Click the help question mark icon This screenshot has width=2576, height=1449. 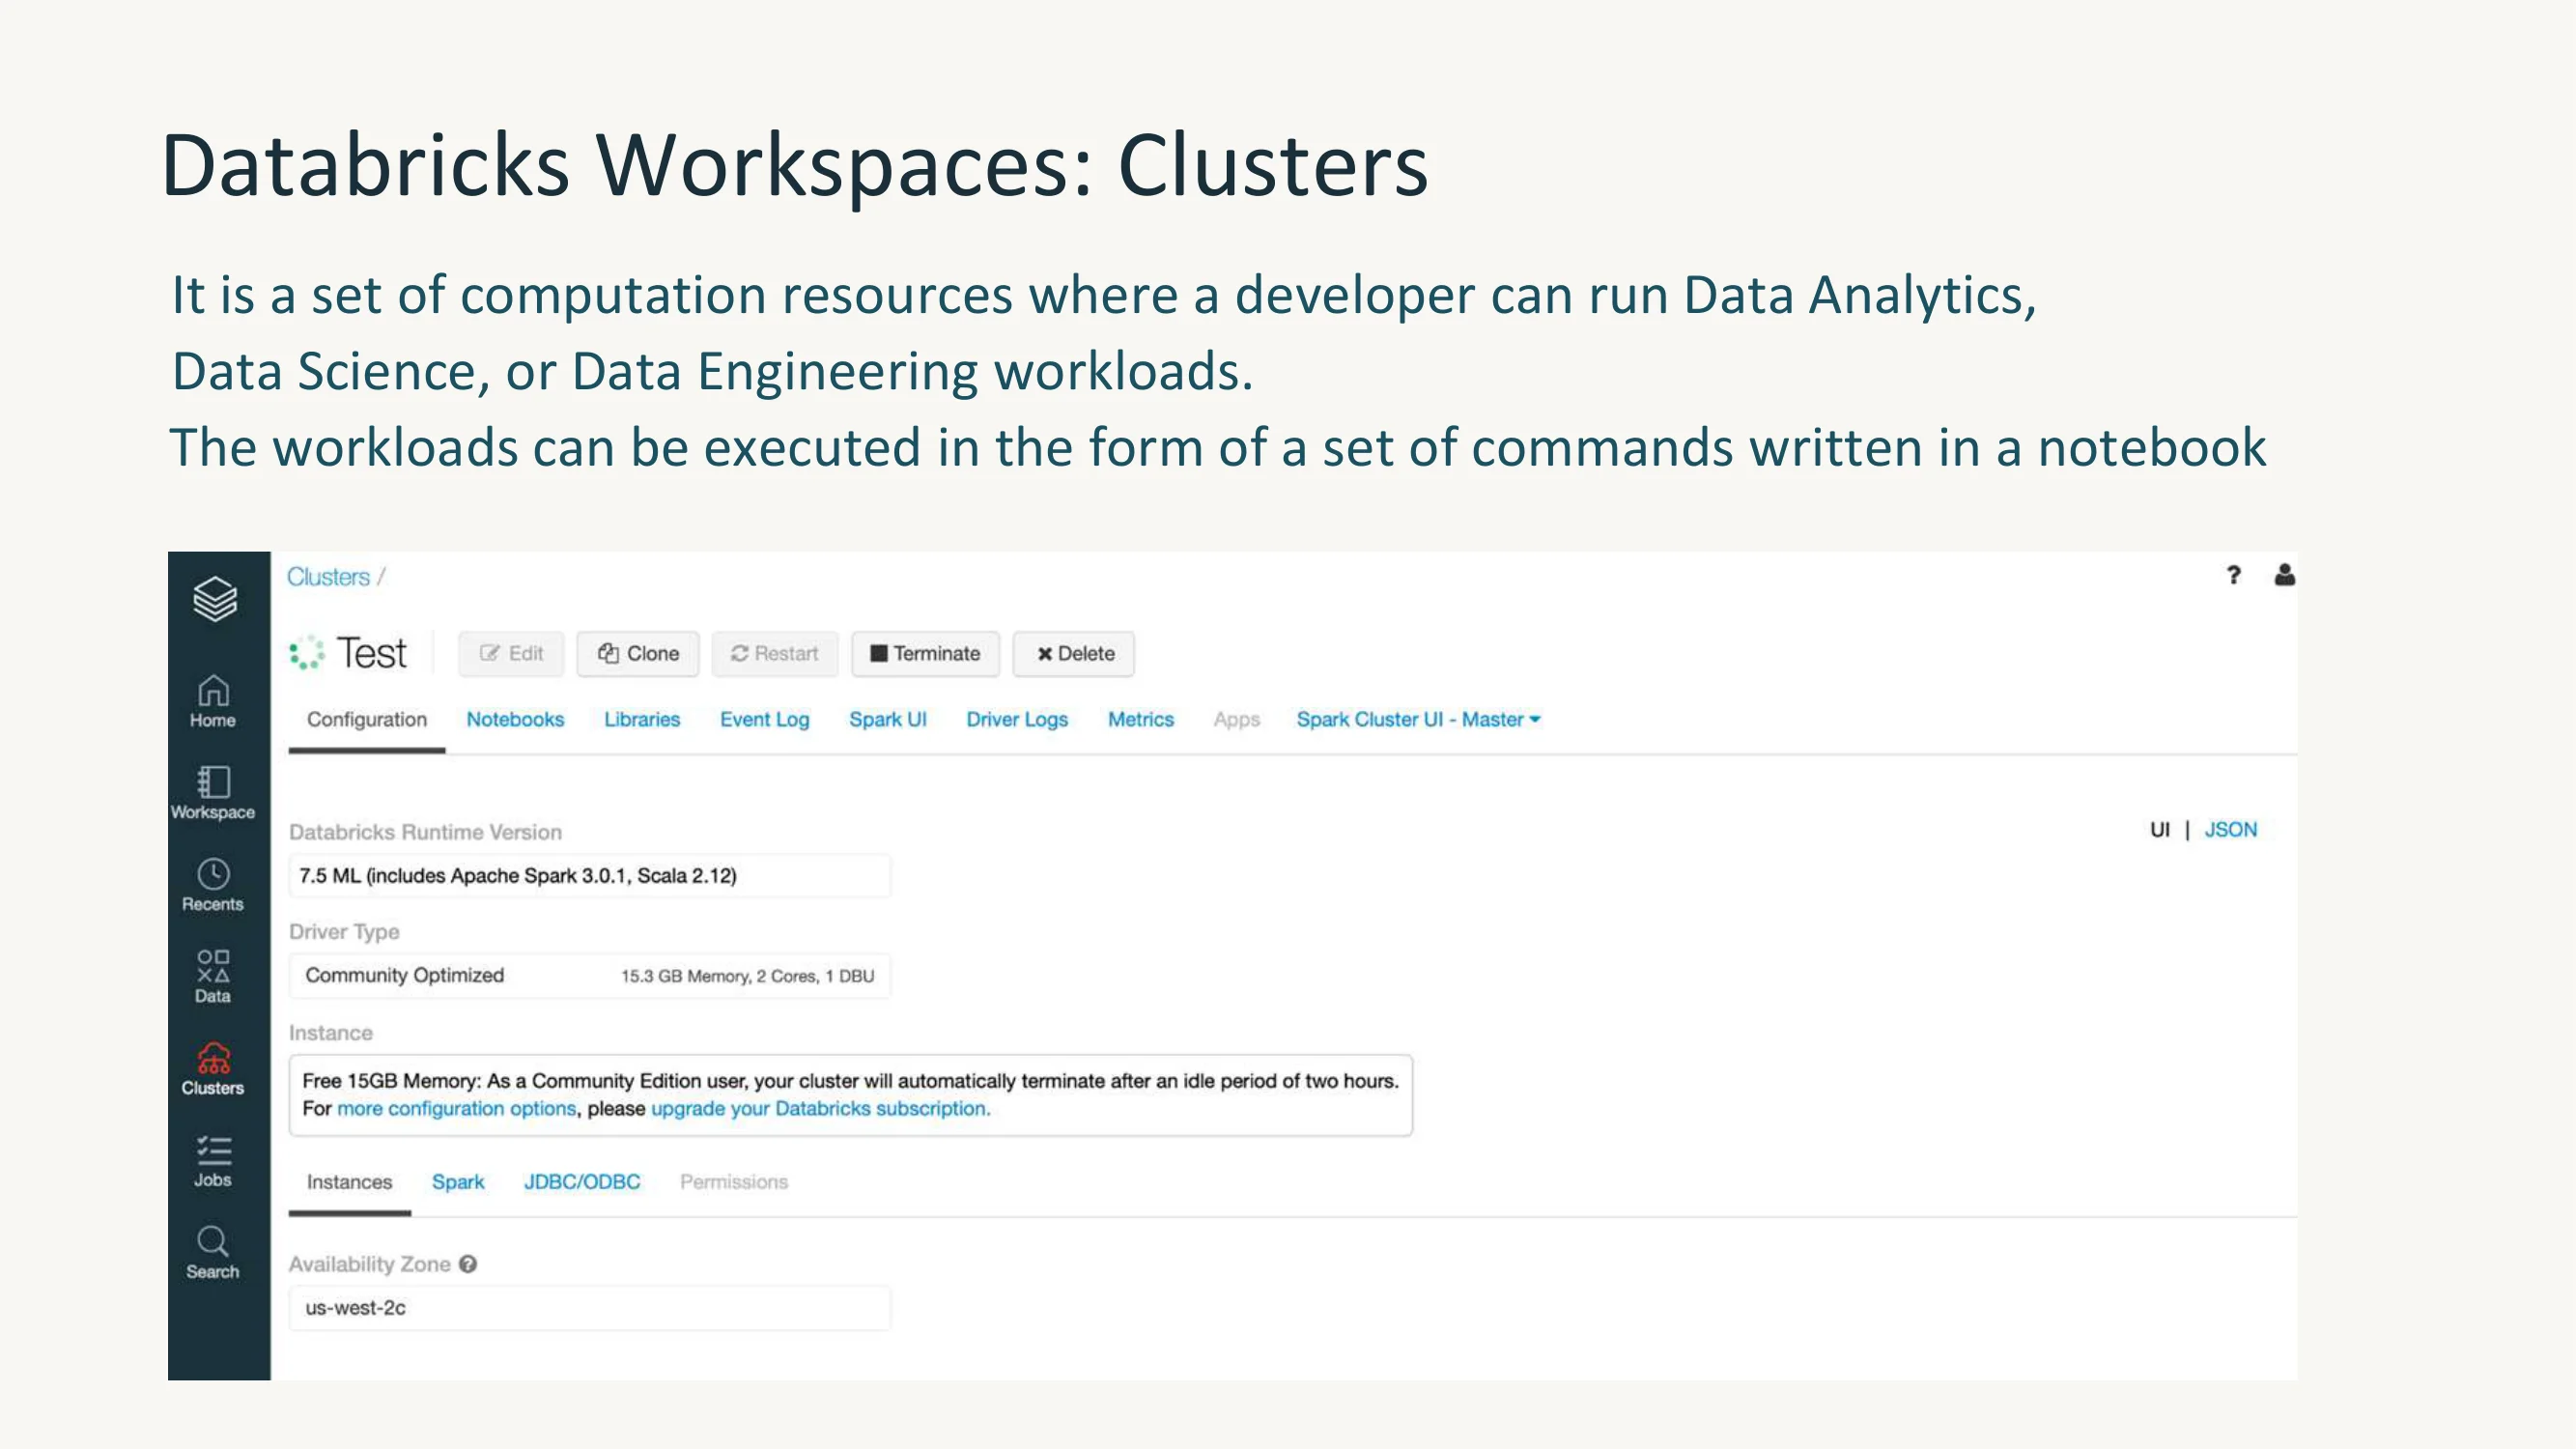pyautogui.click(x=2234, y=575)
